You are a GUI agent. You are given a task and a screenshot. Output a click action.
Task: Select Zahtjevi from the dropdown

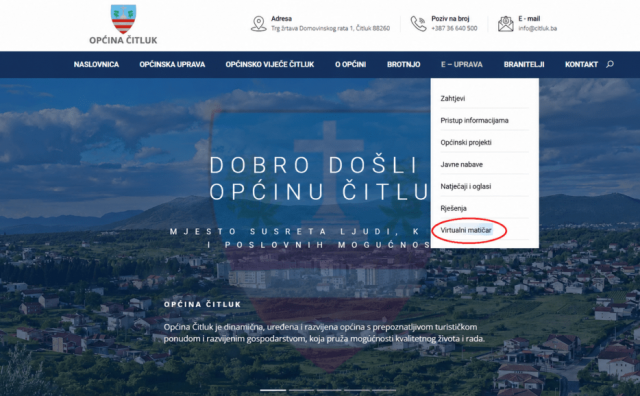click(x=453, y=98)
